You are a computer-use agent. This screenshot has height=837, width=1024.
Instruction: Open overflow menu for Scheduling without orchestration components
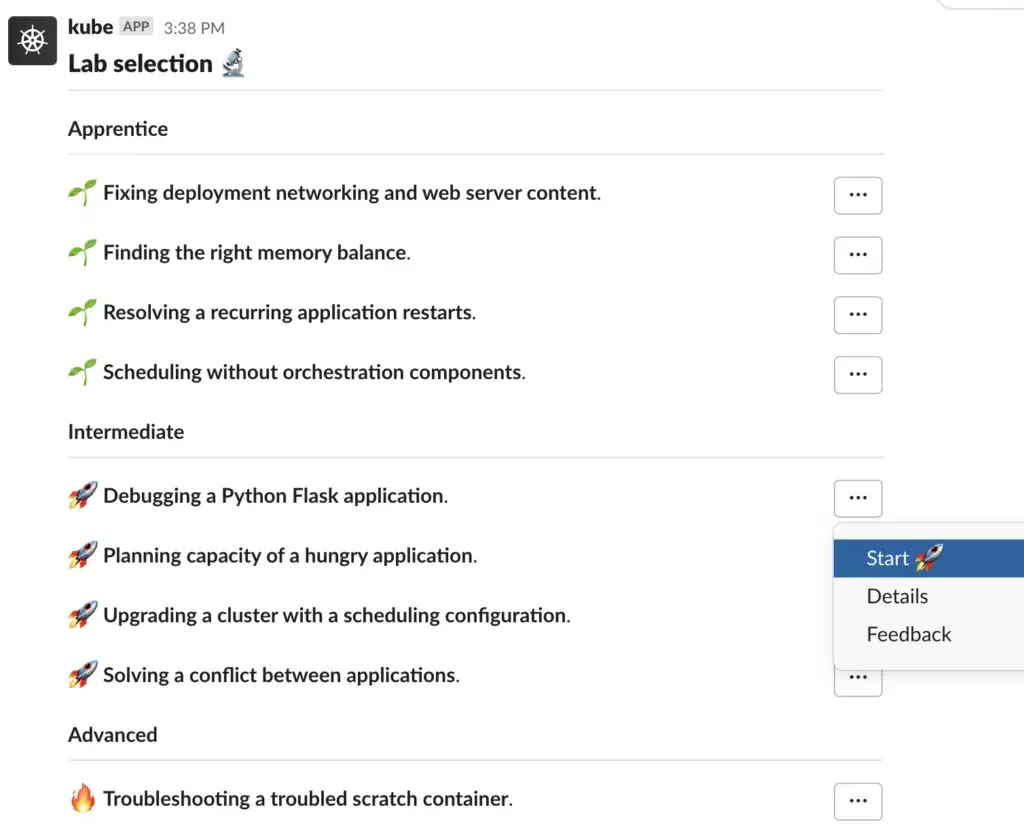[x=857, y=375]
